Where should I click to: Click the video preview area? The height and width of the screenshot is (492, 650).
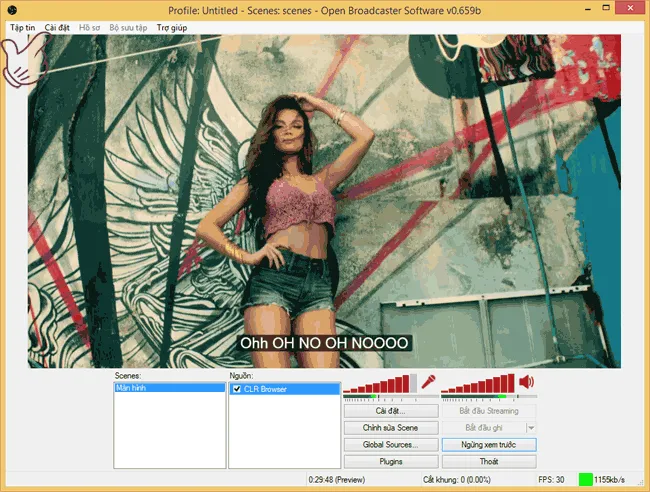[324, 201]
